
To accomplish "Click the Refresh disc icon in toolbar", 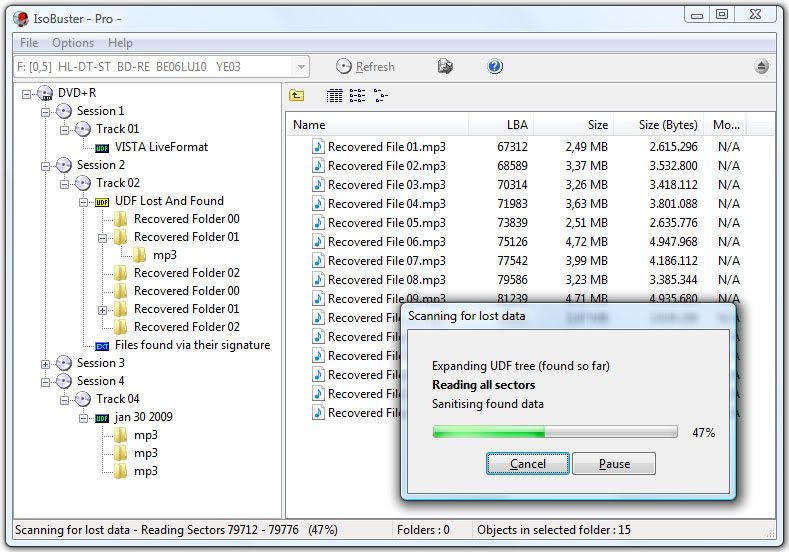I will tap(344, 67).
